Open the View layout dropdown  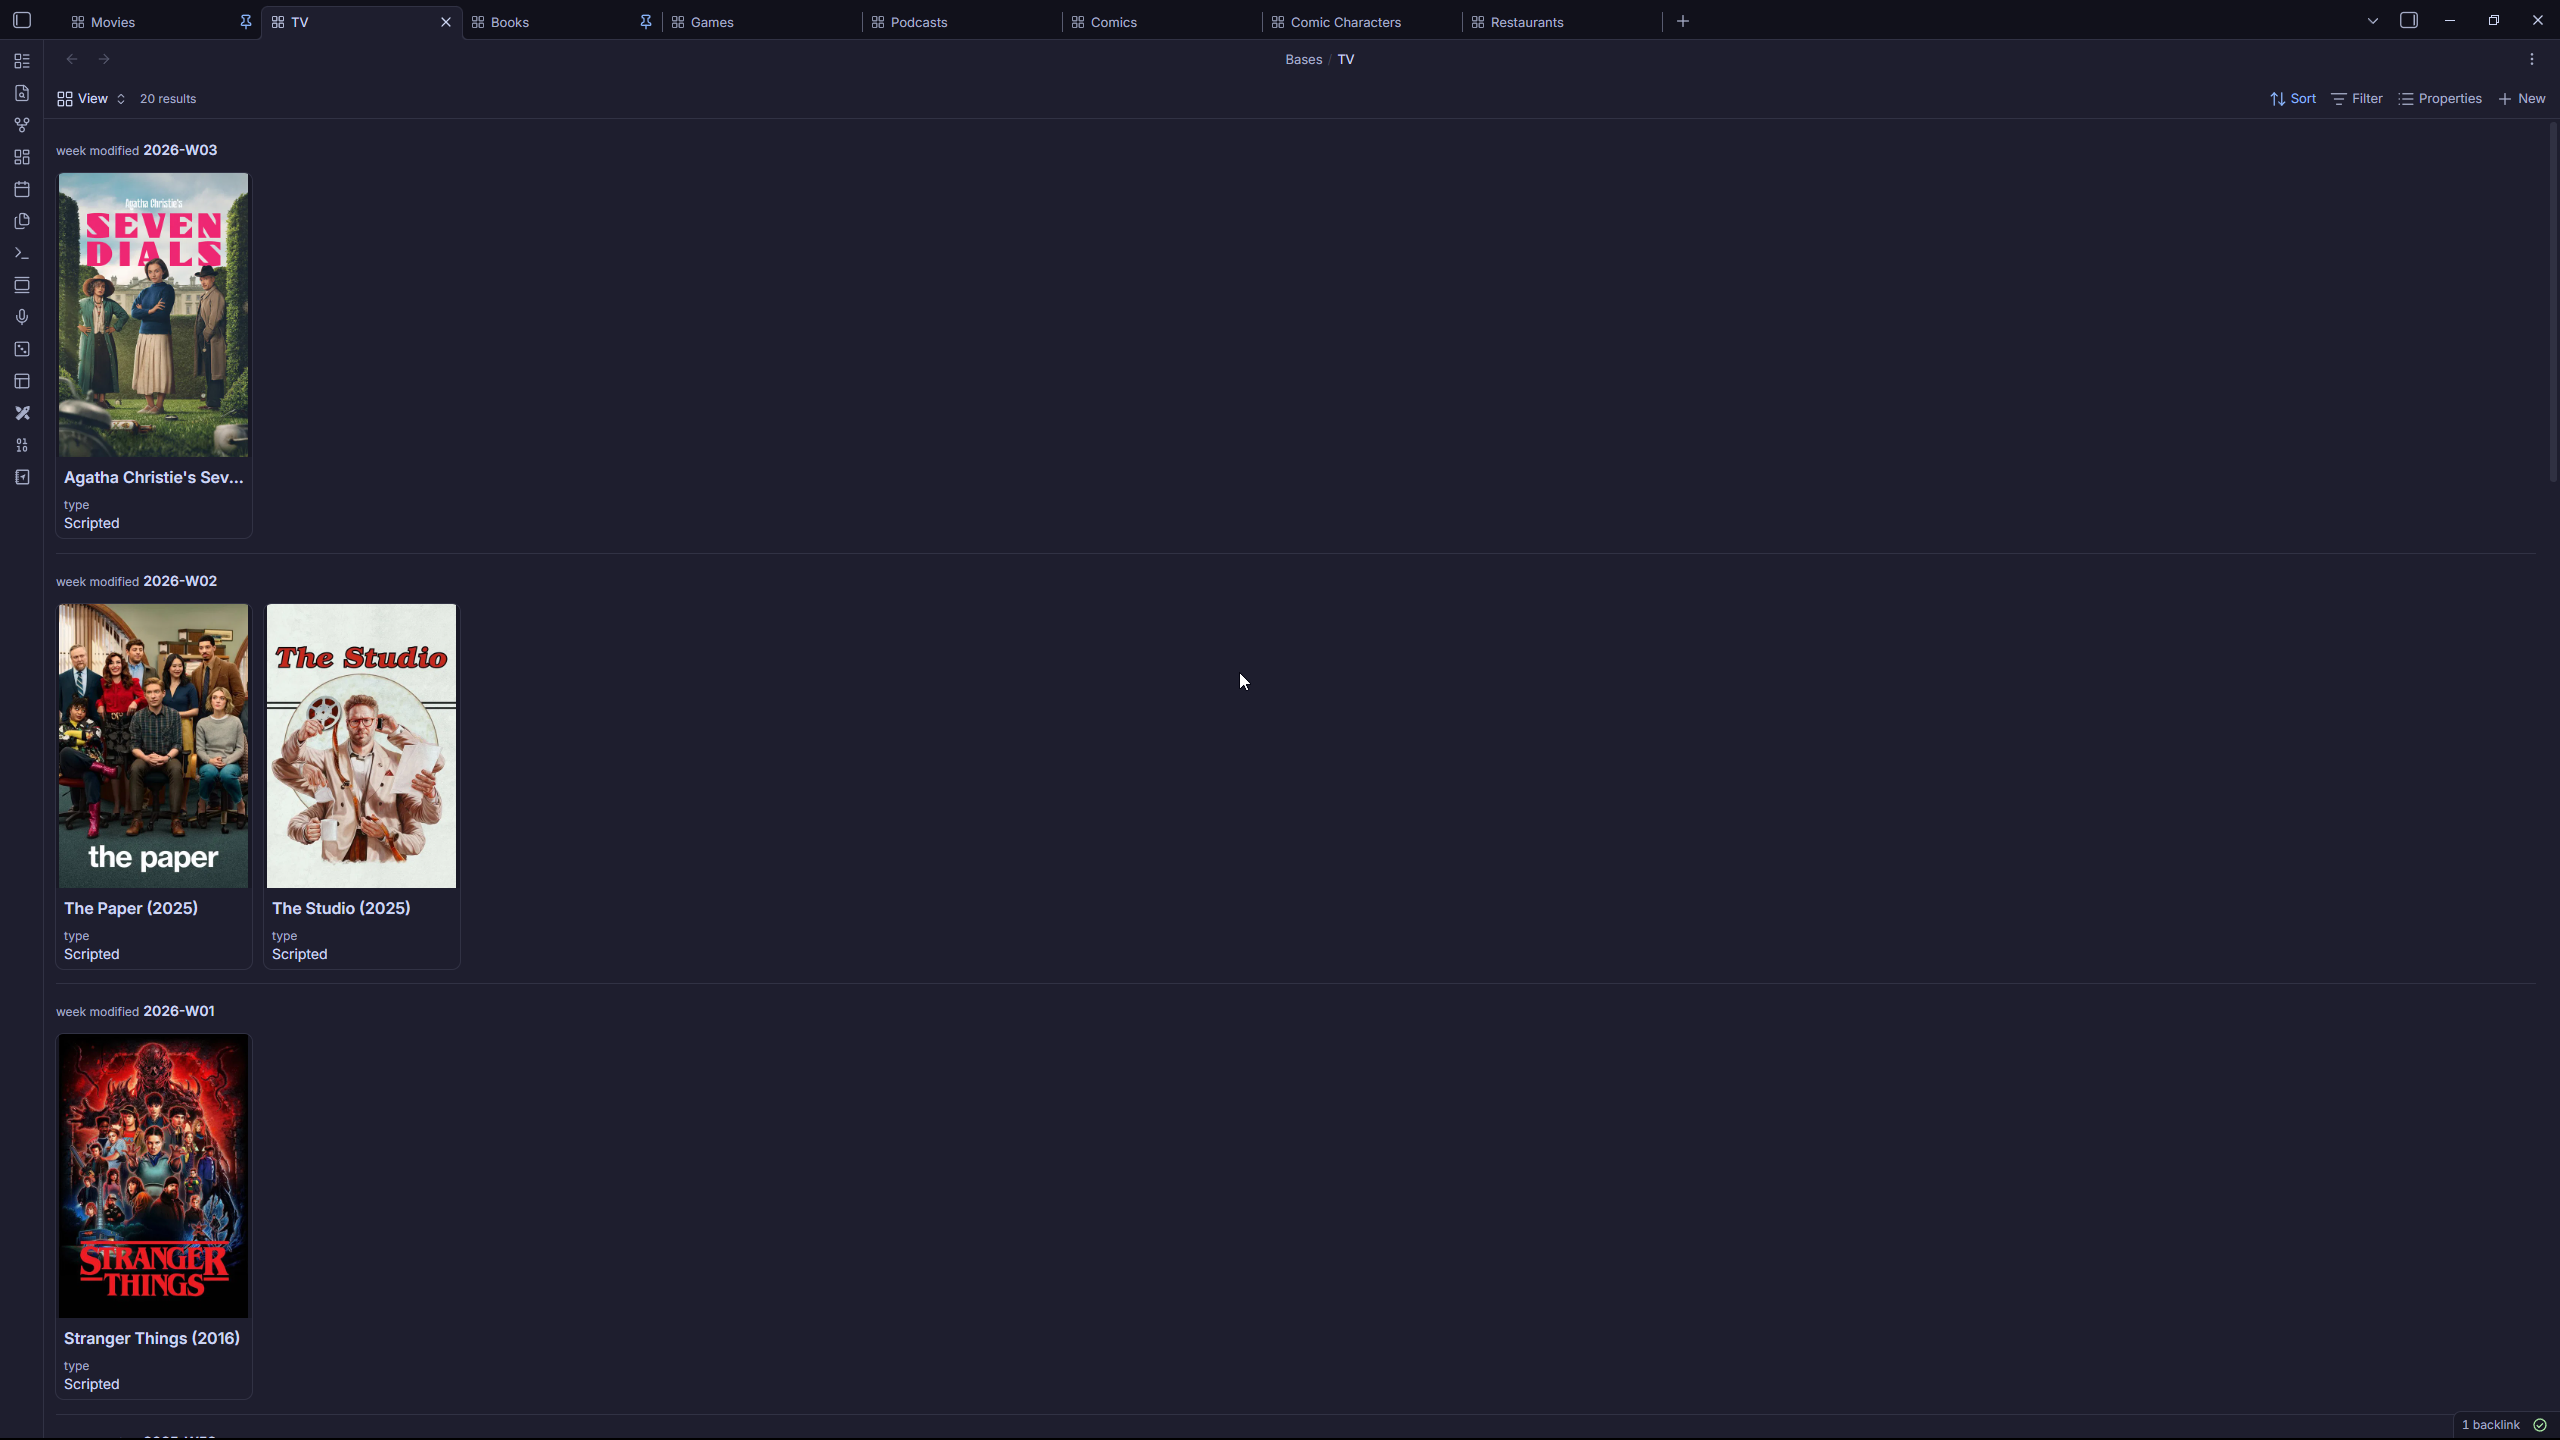click(x=91, y=99)
